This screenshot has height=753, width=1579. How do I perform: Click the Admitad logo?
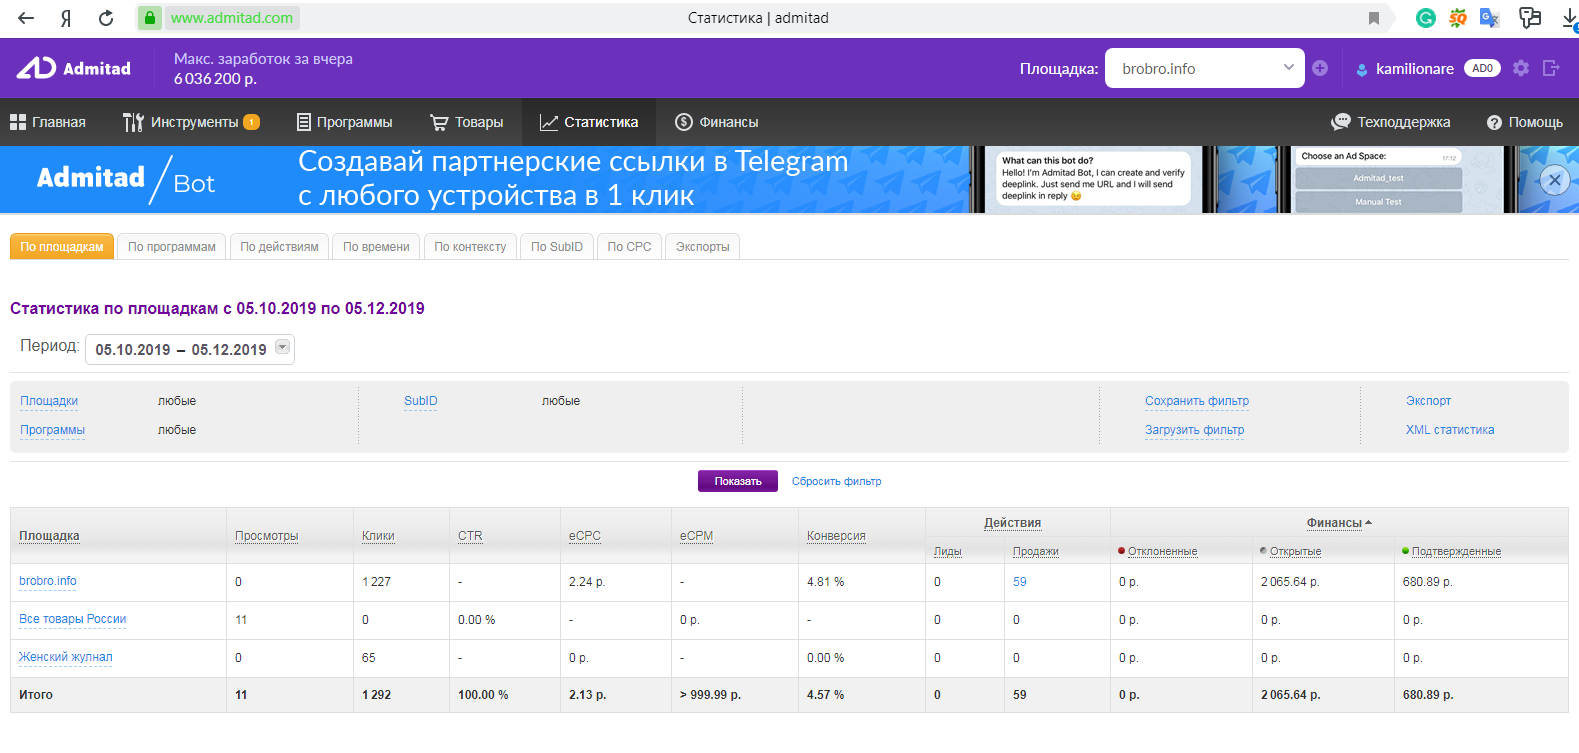[x=74, y=68]
